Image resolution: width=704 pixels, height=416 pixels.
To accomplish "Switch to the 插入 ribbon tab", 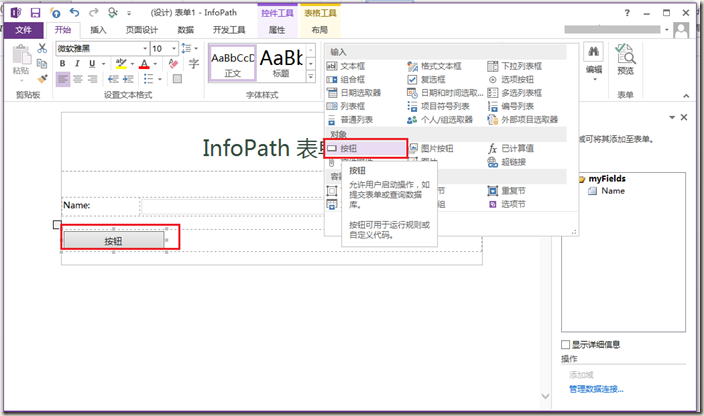I will pyautogui.click(x=98, y=30).
